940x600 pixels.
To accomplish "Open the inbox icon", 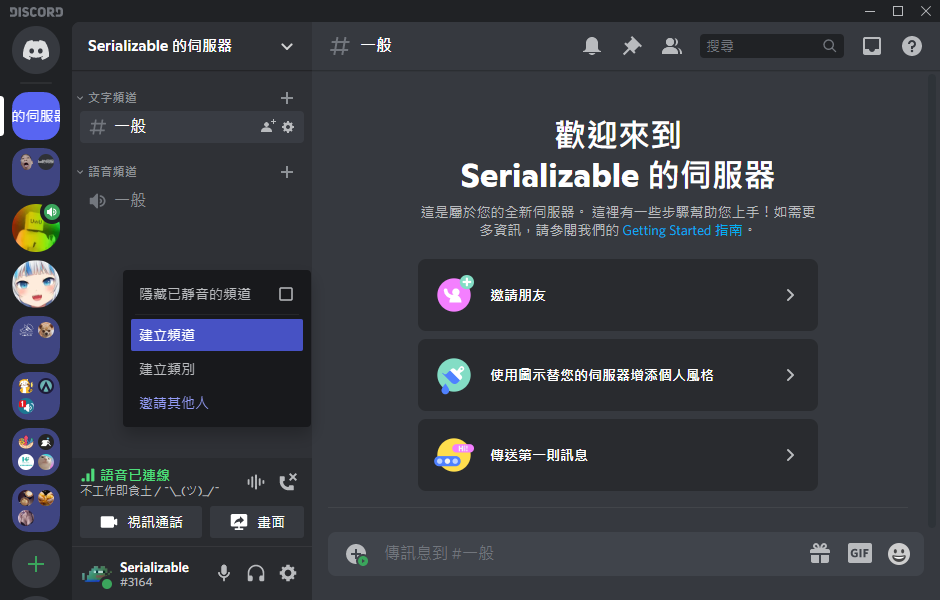I will pos(872,46).
